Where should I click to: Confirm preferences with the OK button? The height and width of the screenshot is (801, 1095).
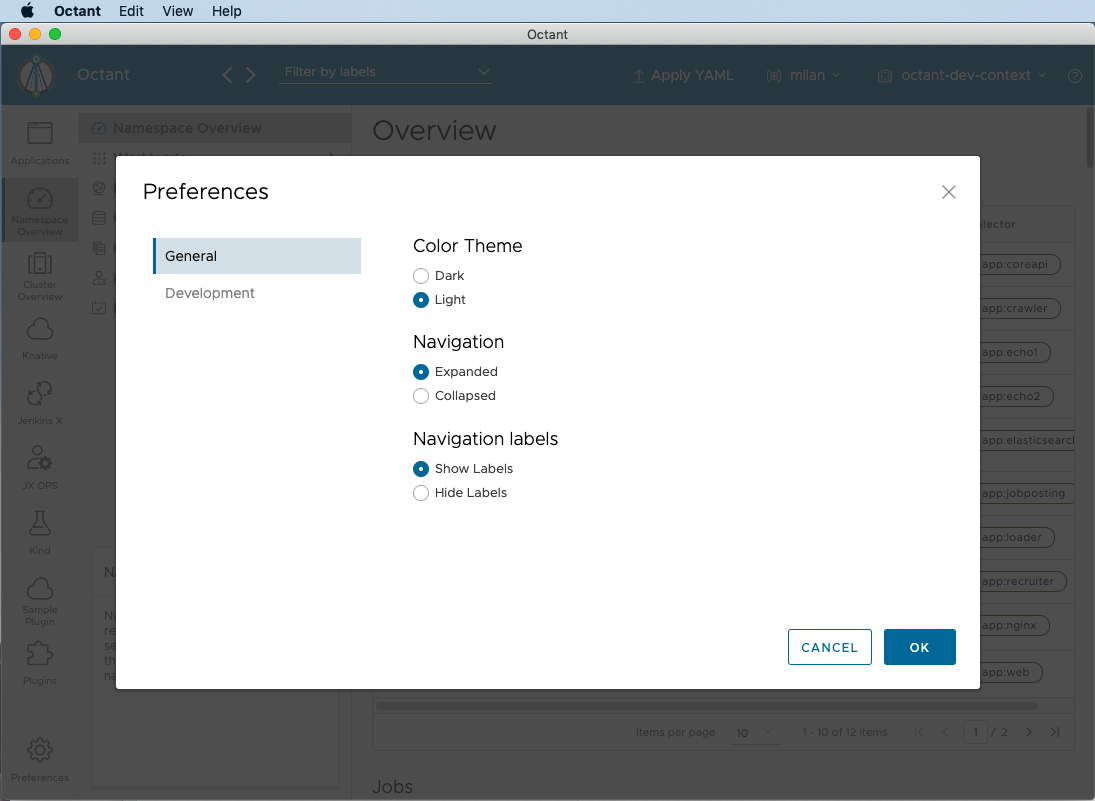[x=920, y=647]
